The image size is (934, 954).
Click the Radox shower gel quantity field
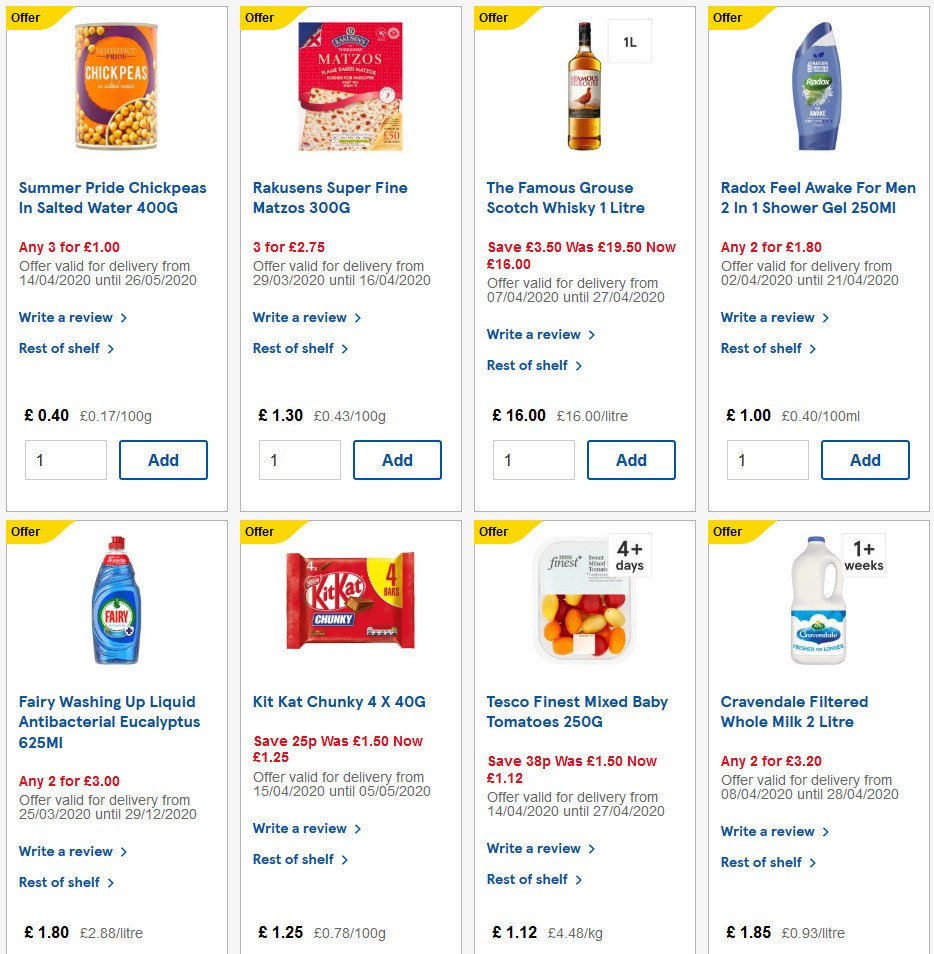(x=767, y=460)
